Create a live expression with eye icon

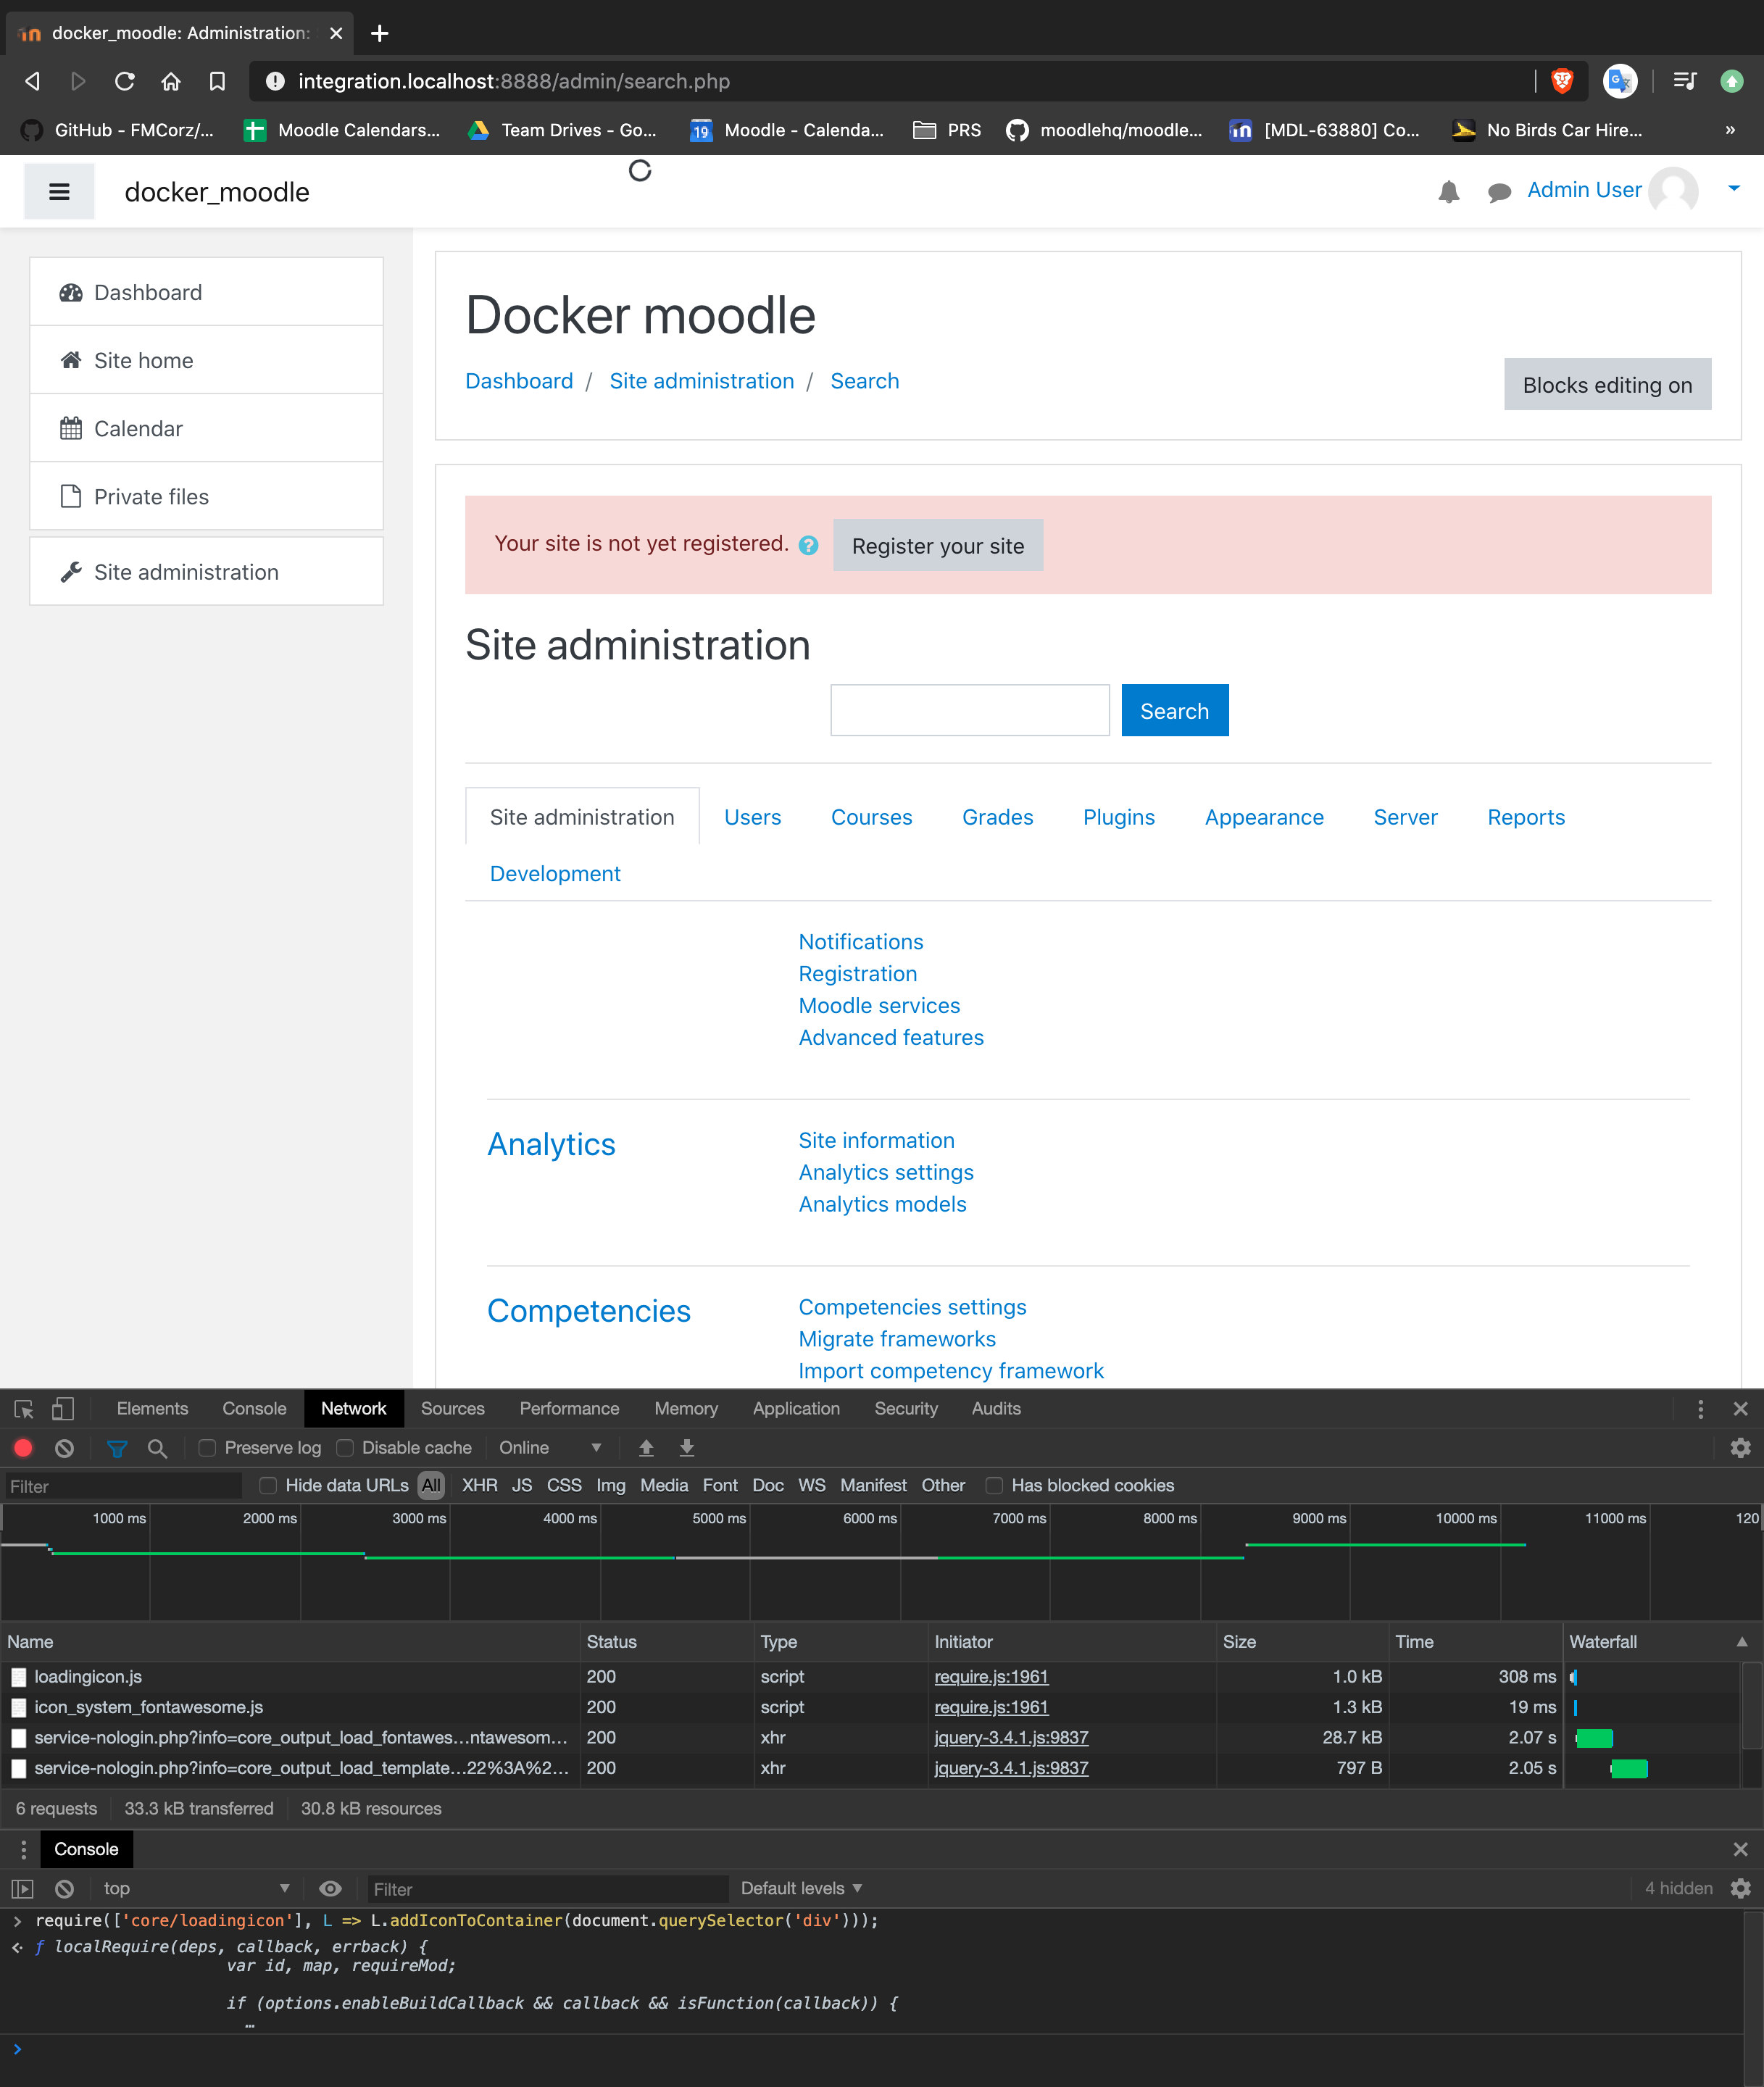(x=330, y=1889)
